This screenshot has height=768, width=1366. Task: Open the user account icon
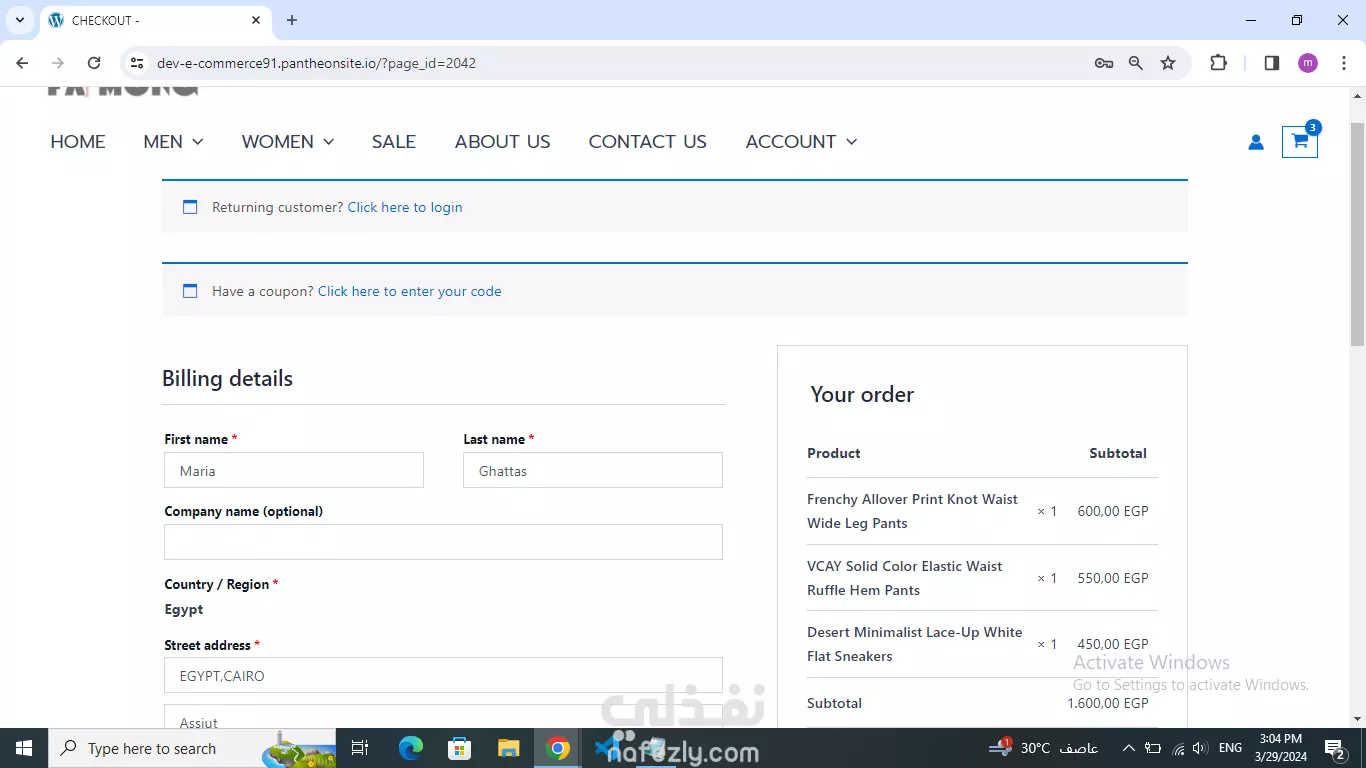1256,142
